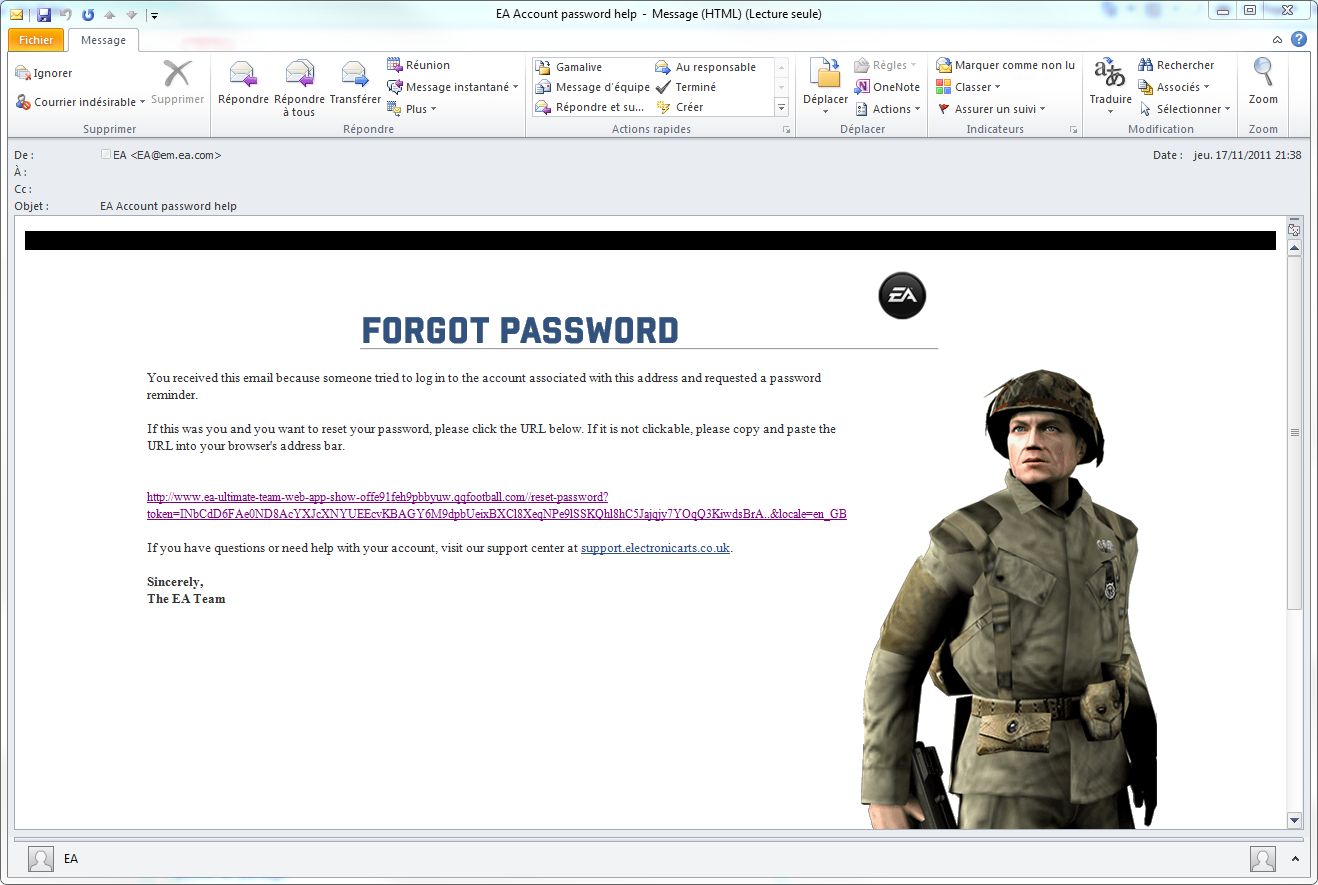The image size is (1318, 885).
Task: Select the Message ribbon tab
Action: tap(103, 40)
